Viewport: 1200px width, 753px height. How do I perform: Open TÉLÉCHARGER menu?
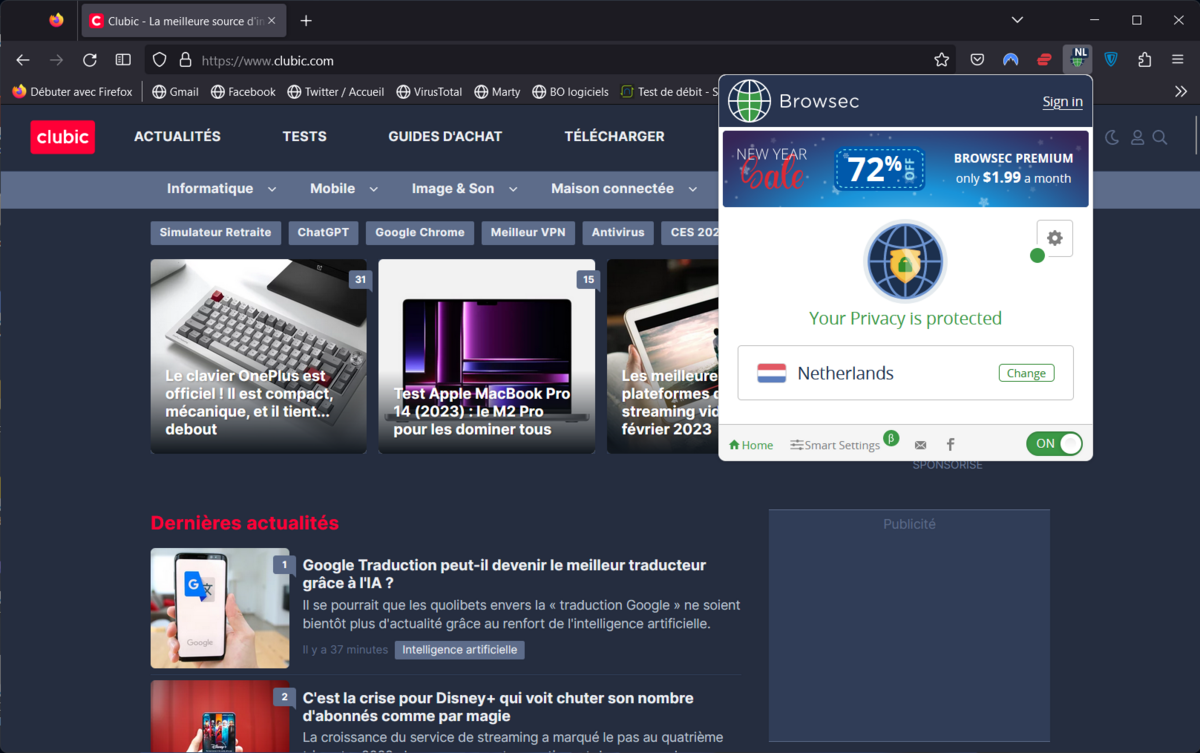614,136
